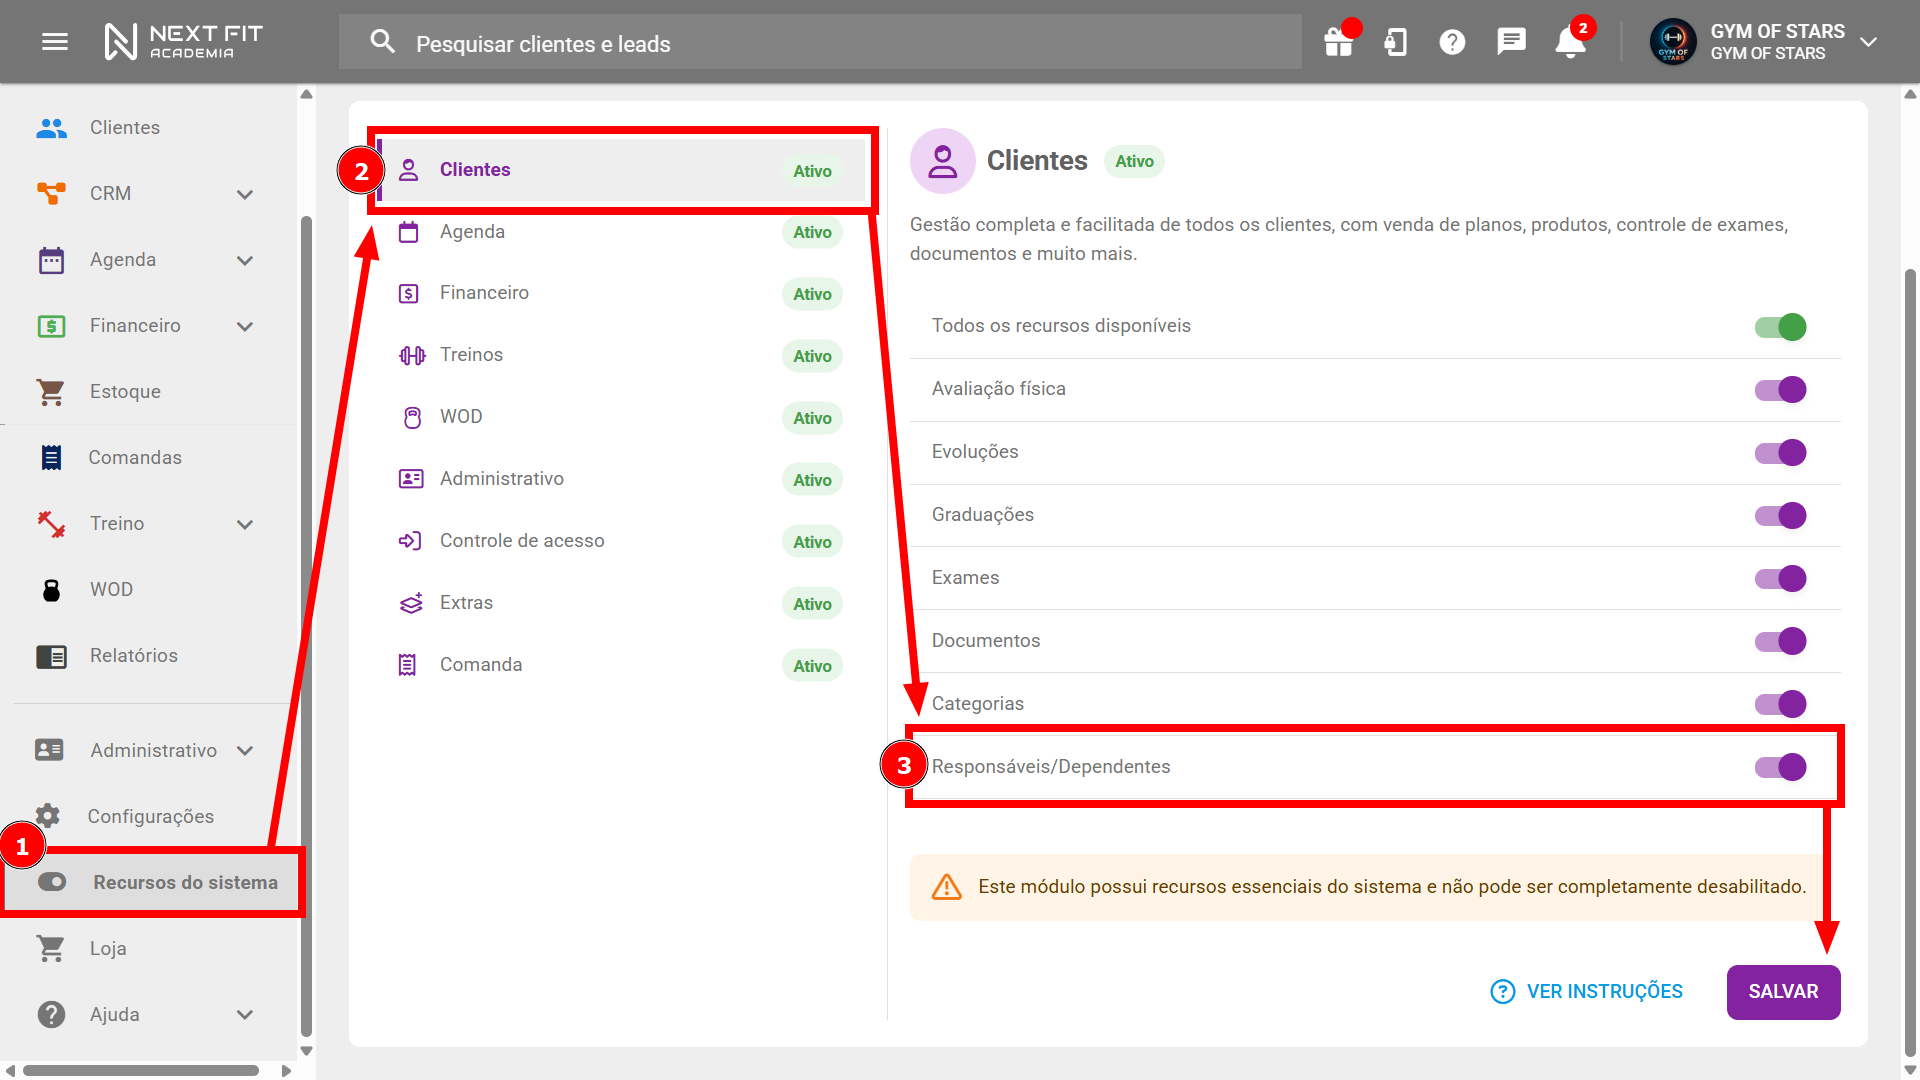Expand the Financeiro sidebar chevron
This screenshot has width=1920, height=1080.
[x=245, y=326]
